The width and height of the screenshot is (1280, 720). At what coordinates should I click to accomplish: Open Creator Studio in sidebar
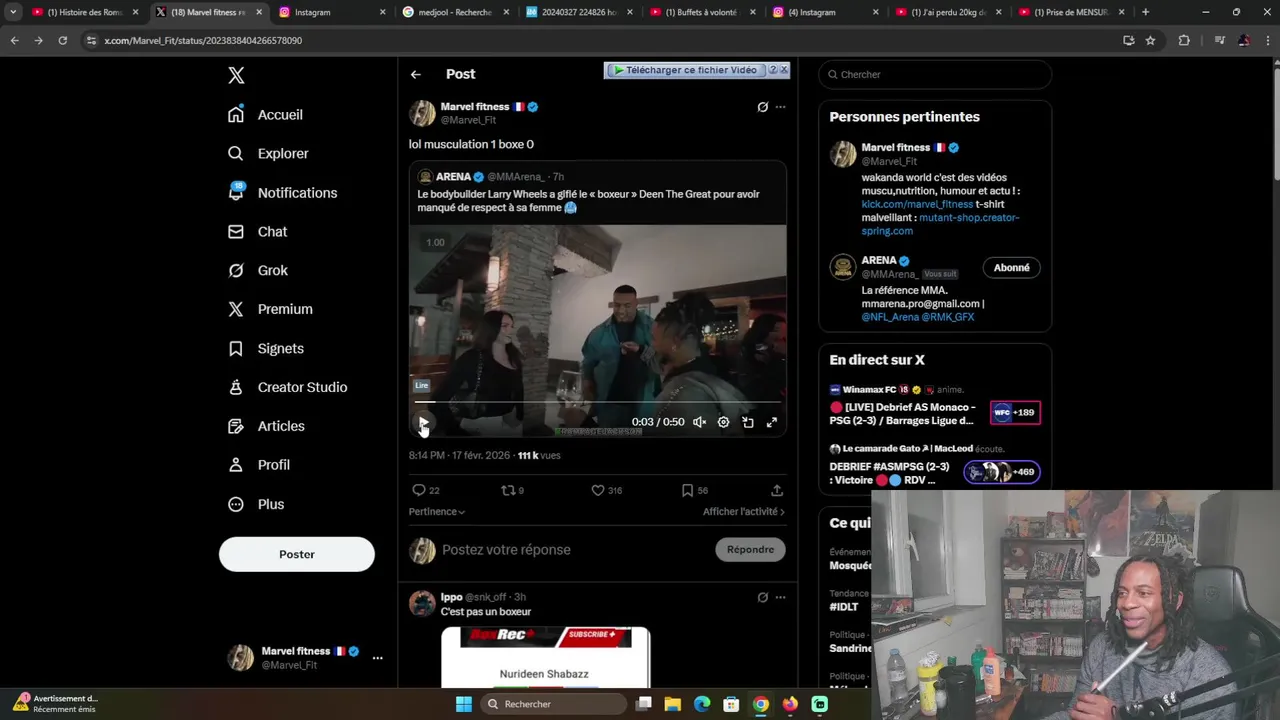pos(287,387)
